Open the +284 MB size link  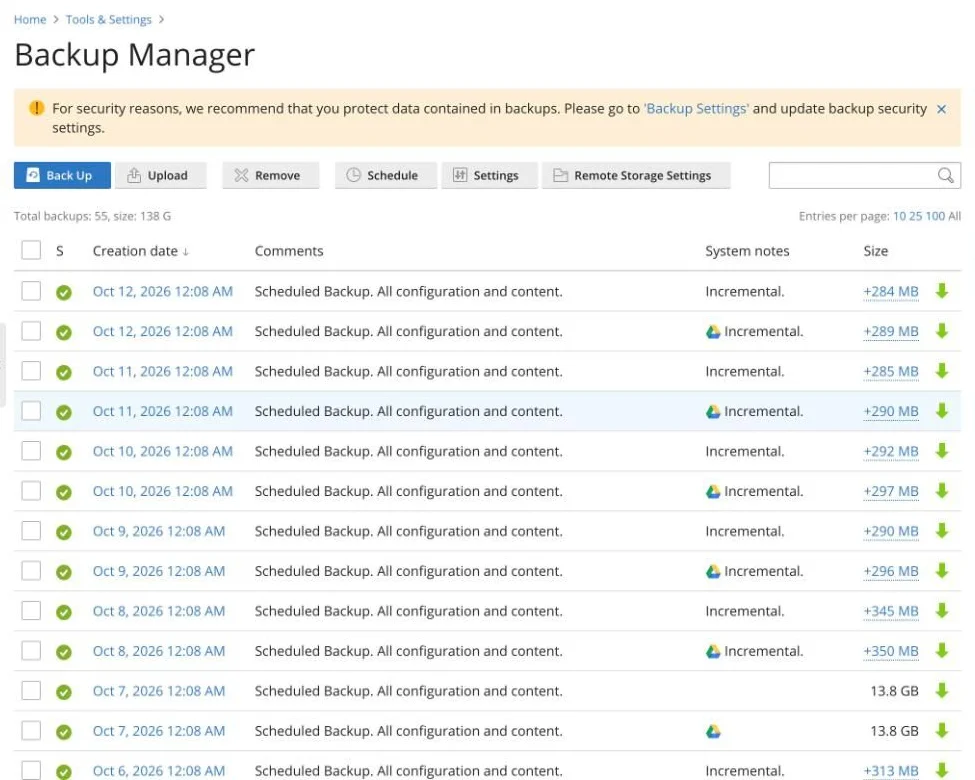890,291
